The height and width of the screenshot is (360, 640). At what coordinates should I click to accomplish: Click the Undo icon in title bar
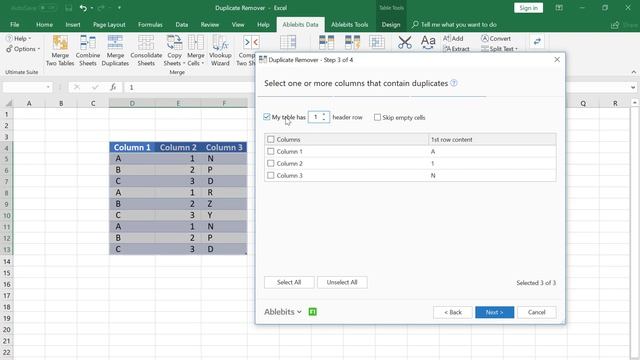[83, 8]
